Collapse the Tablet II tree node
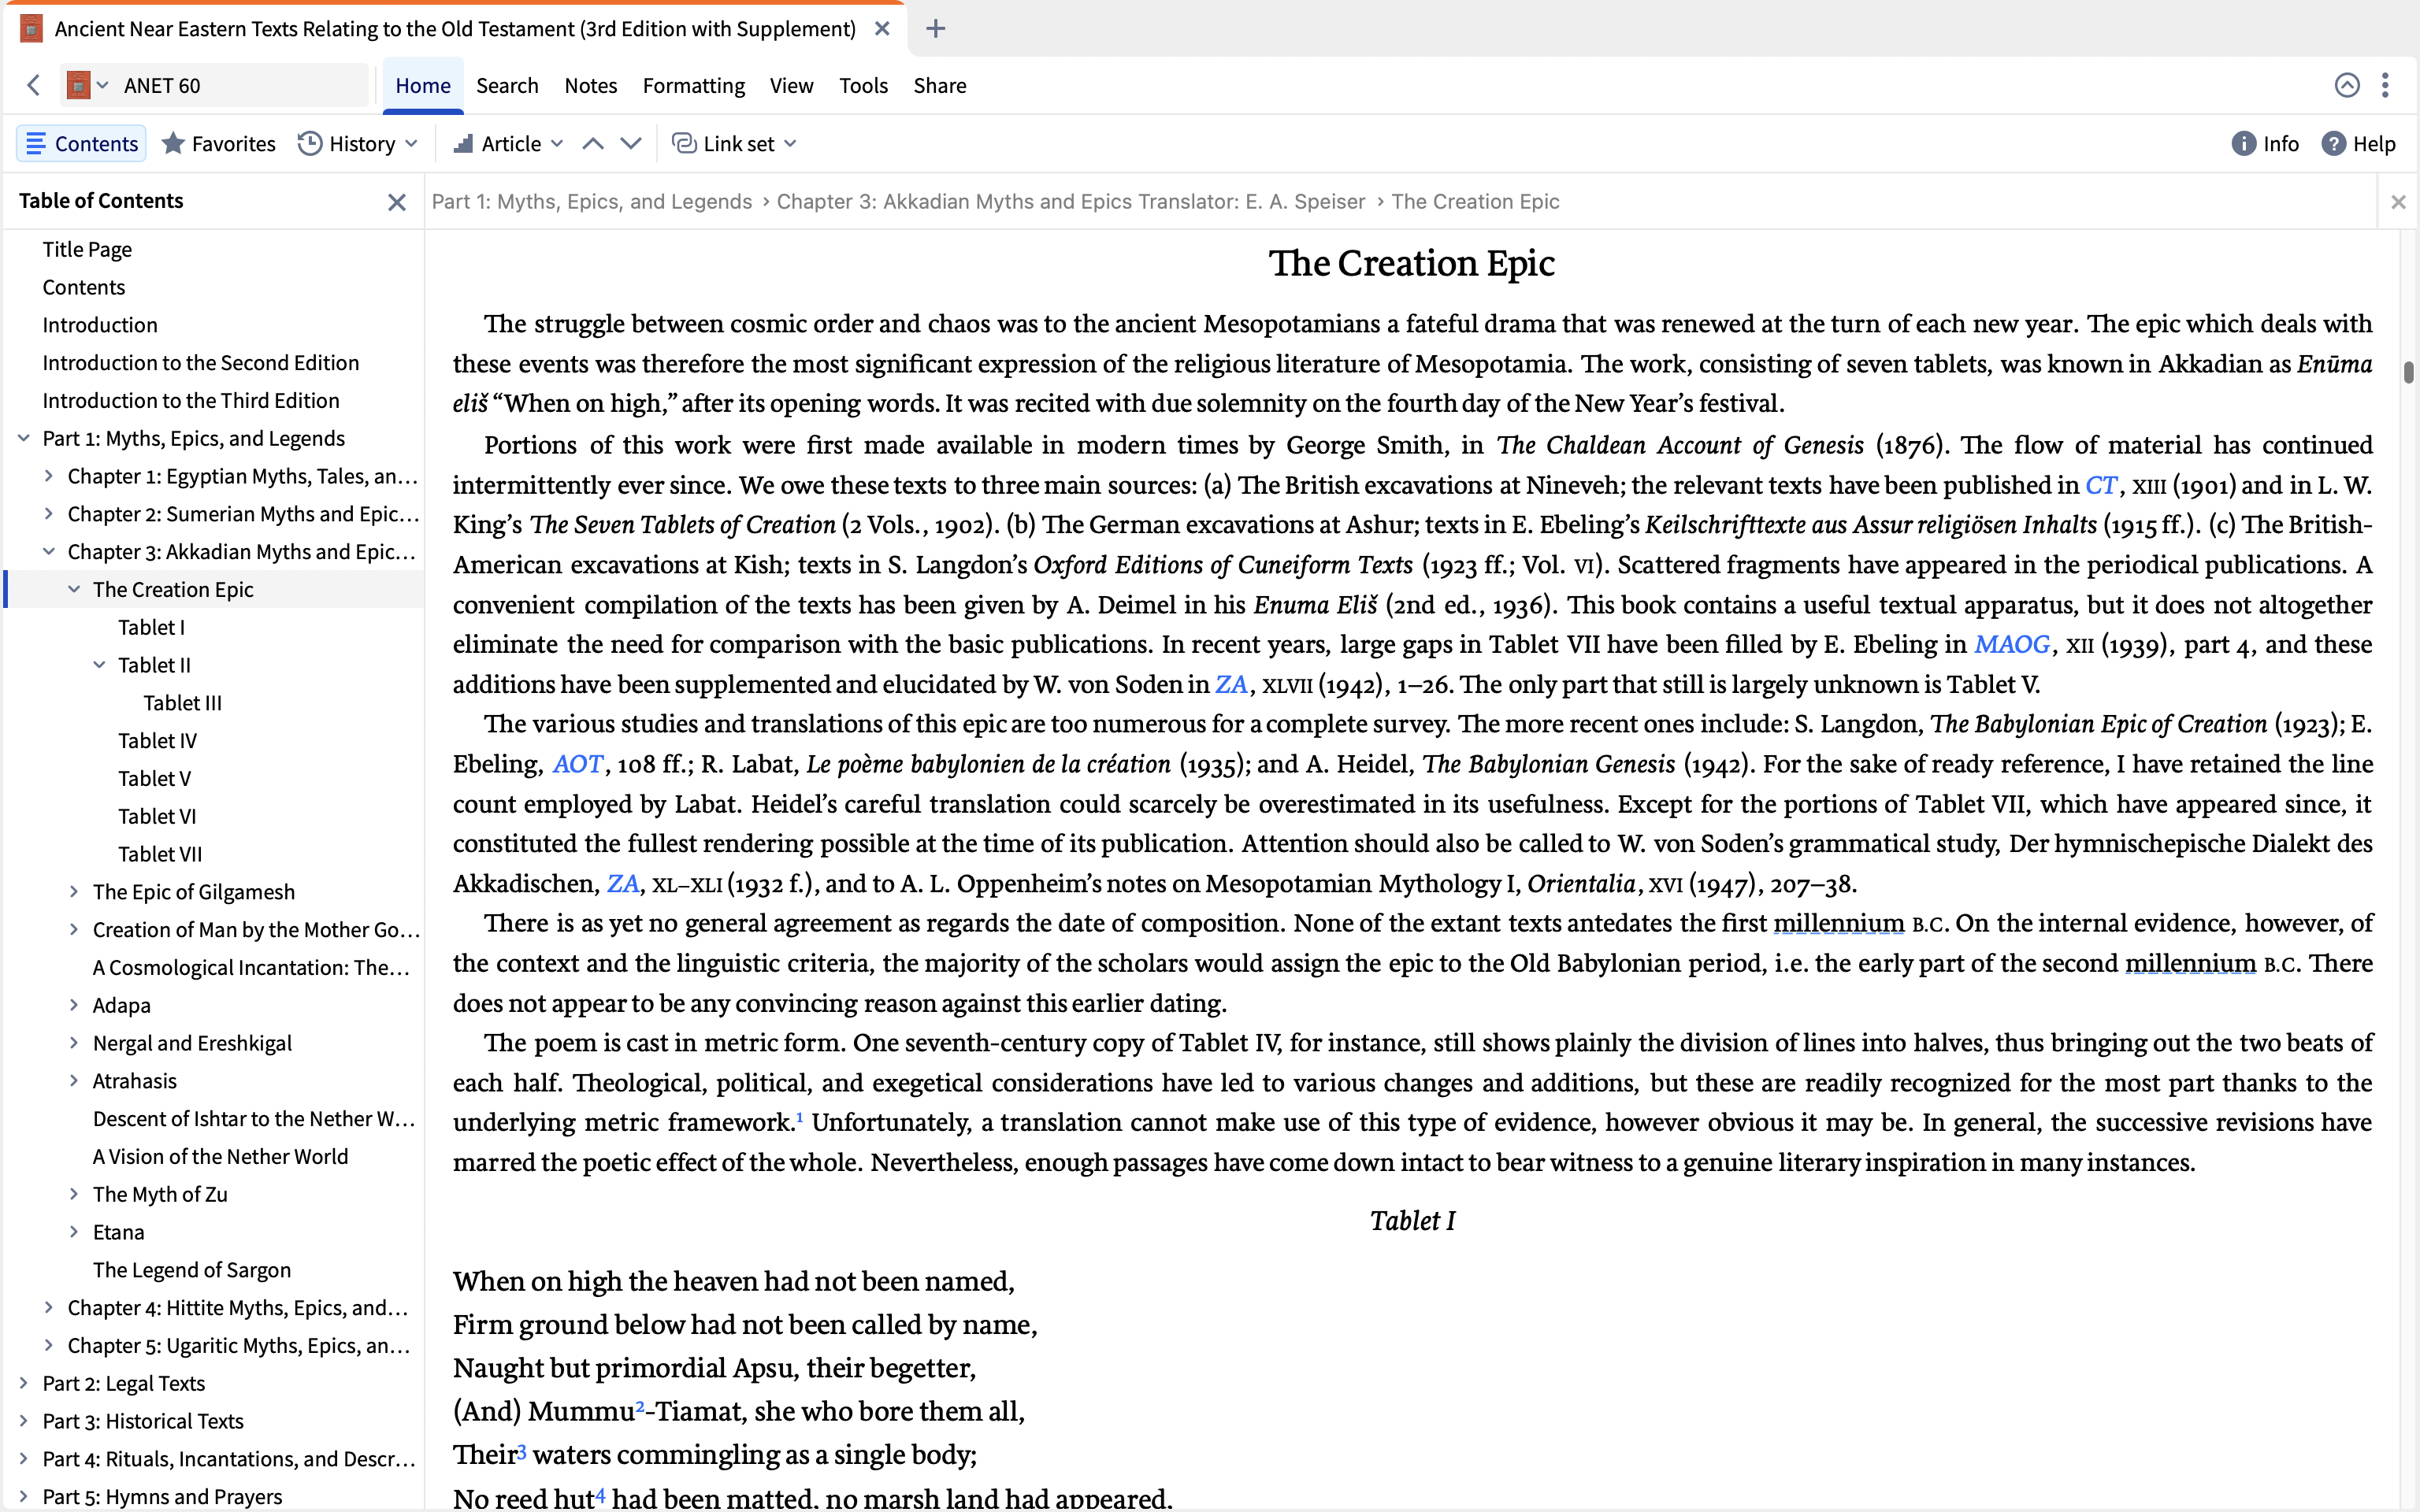 [99, 665]
